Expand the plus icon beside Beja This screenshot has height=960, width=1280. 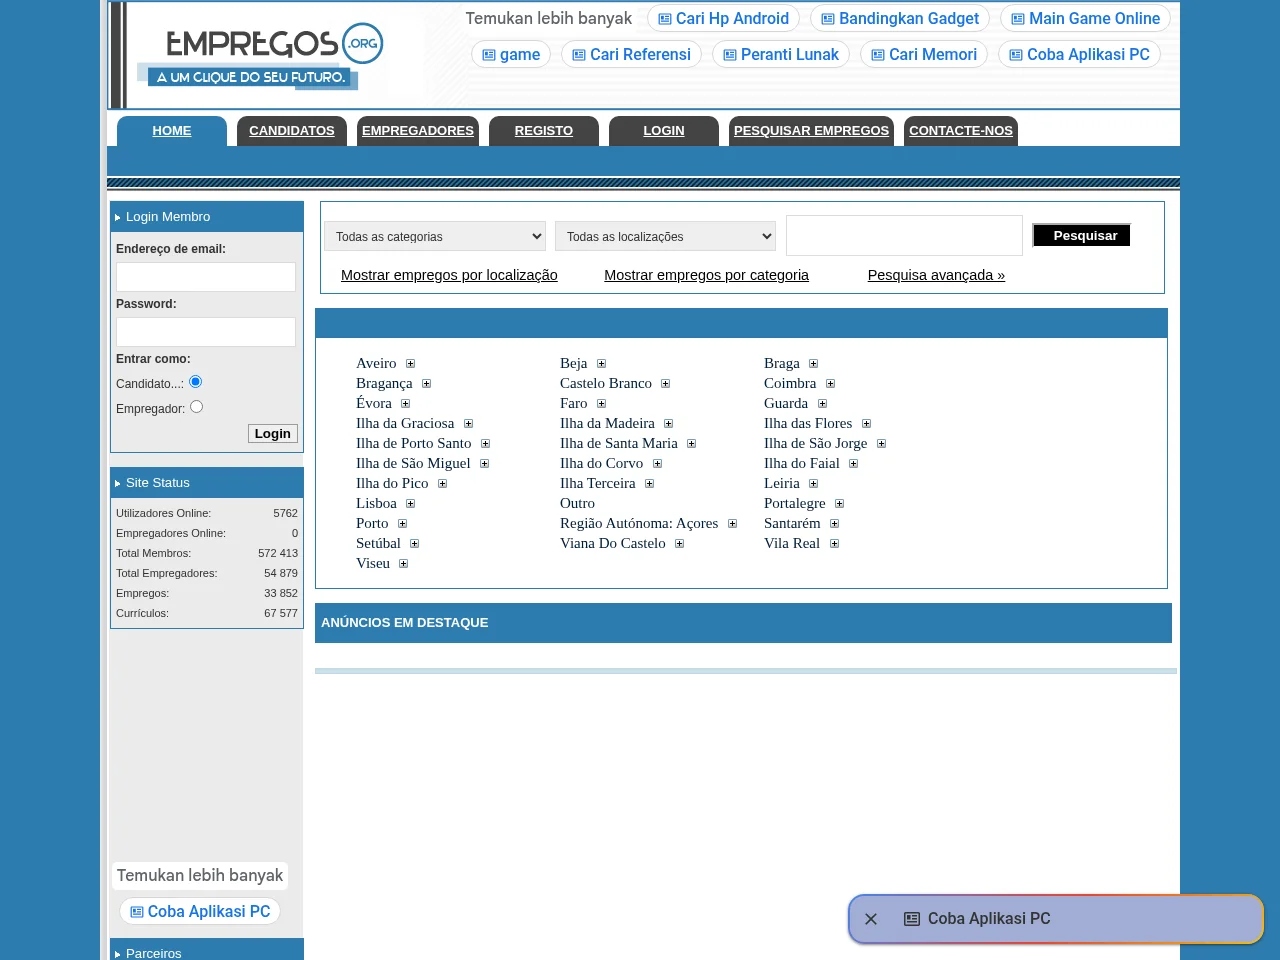601,364
